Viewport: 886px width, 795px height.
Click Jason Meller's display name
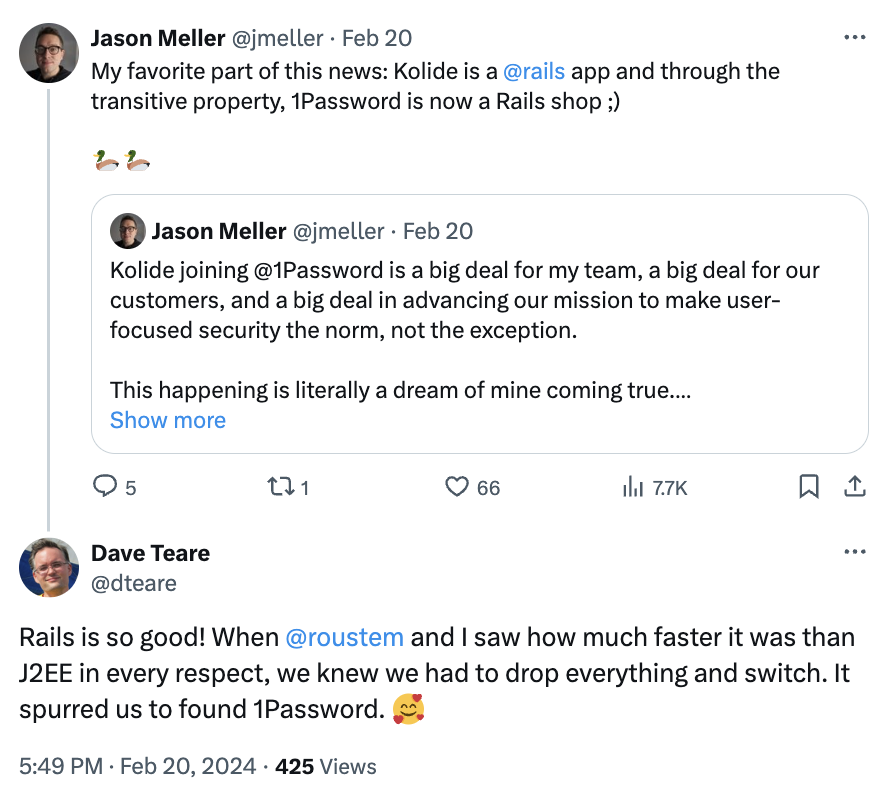158,38
